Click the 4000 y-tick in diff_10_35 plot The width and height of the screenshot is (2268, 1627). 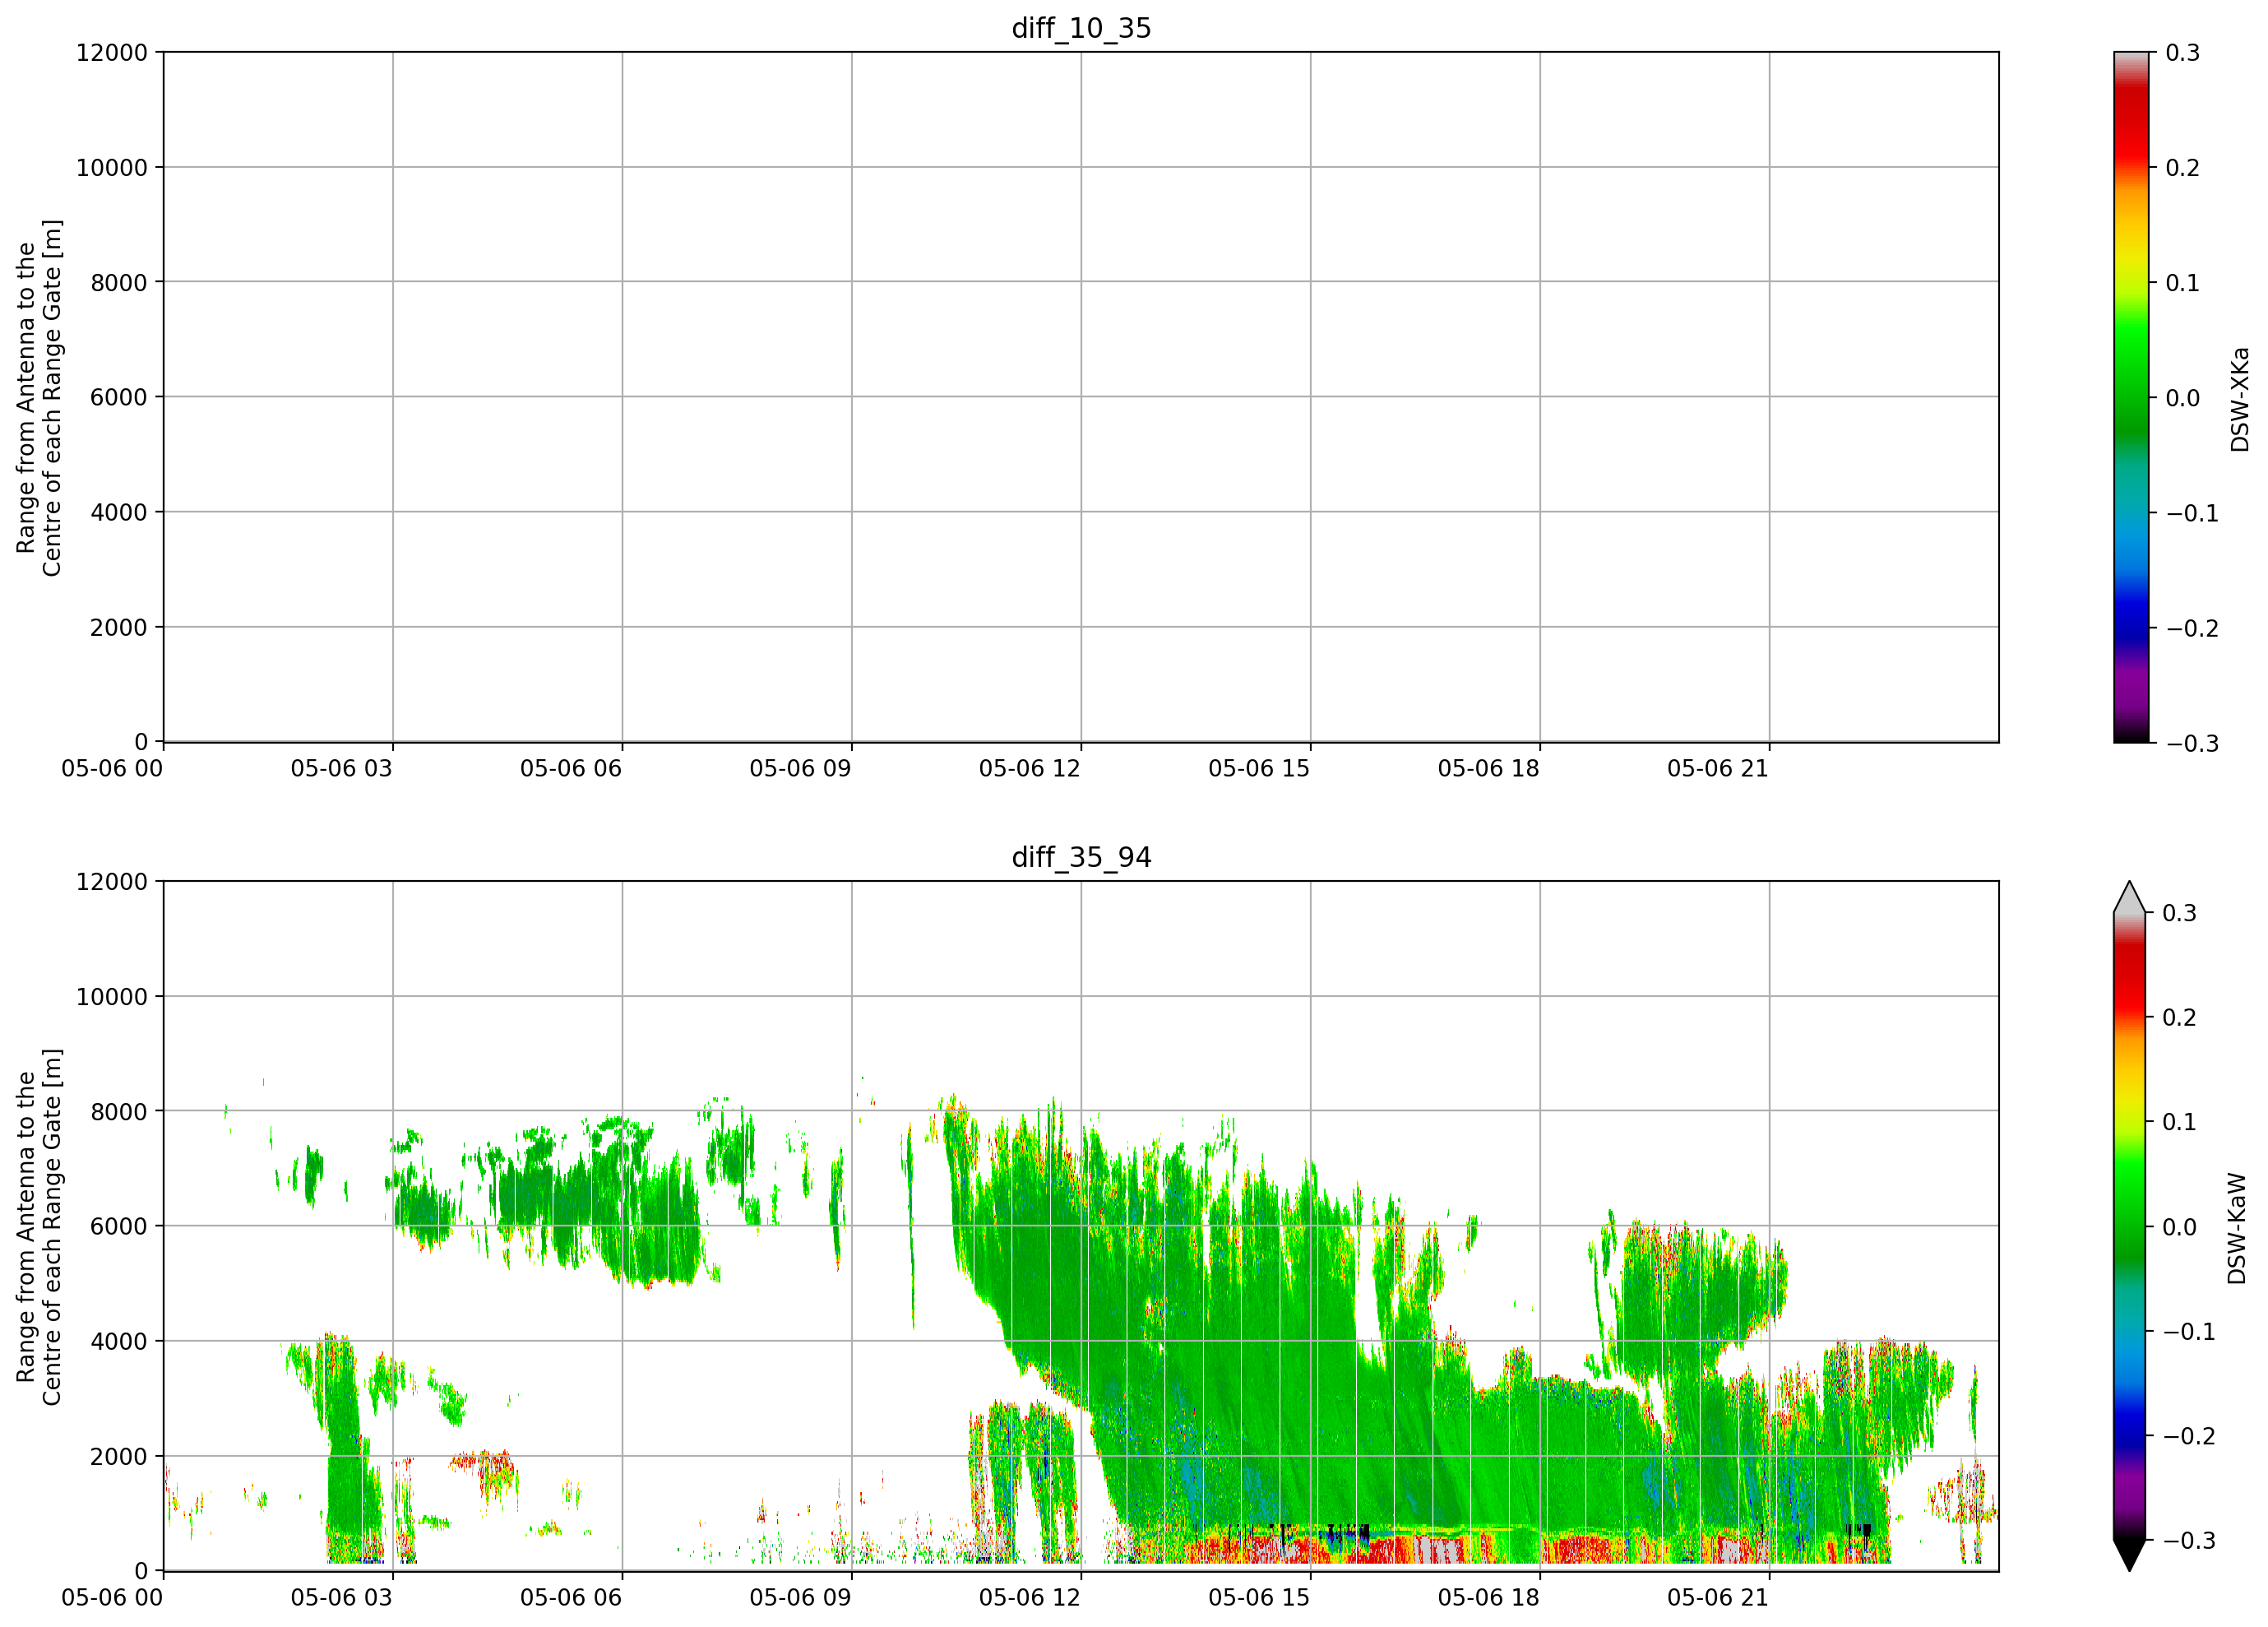(x=119, y=512)
